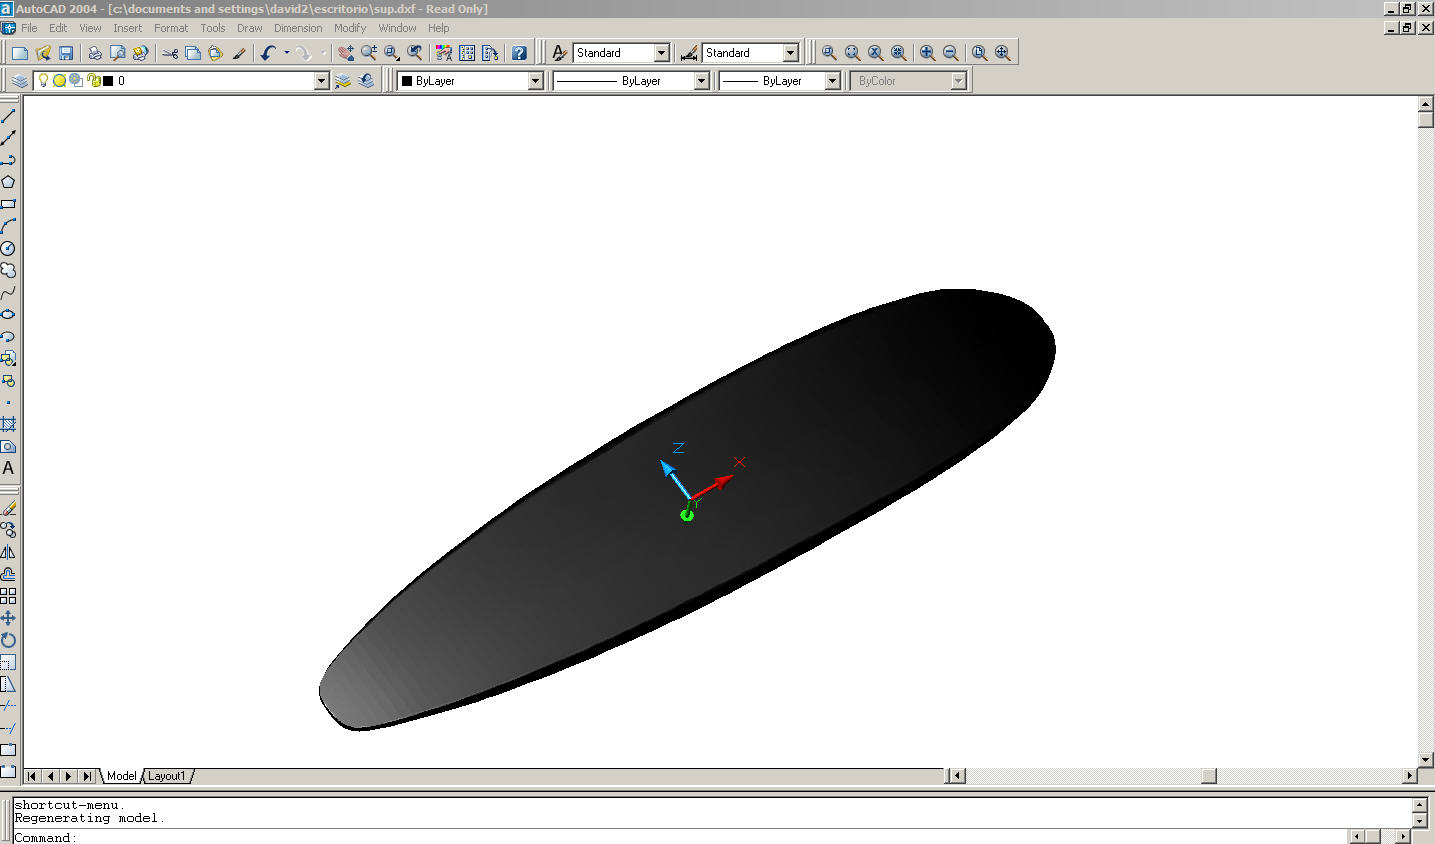The height and width of the screenshot is (844, 1435).
Task: Jump to first layout tab arrow
Action: [x=32, y=776]
